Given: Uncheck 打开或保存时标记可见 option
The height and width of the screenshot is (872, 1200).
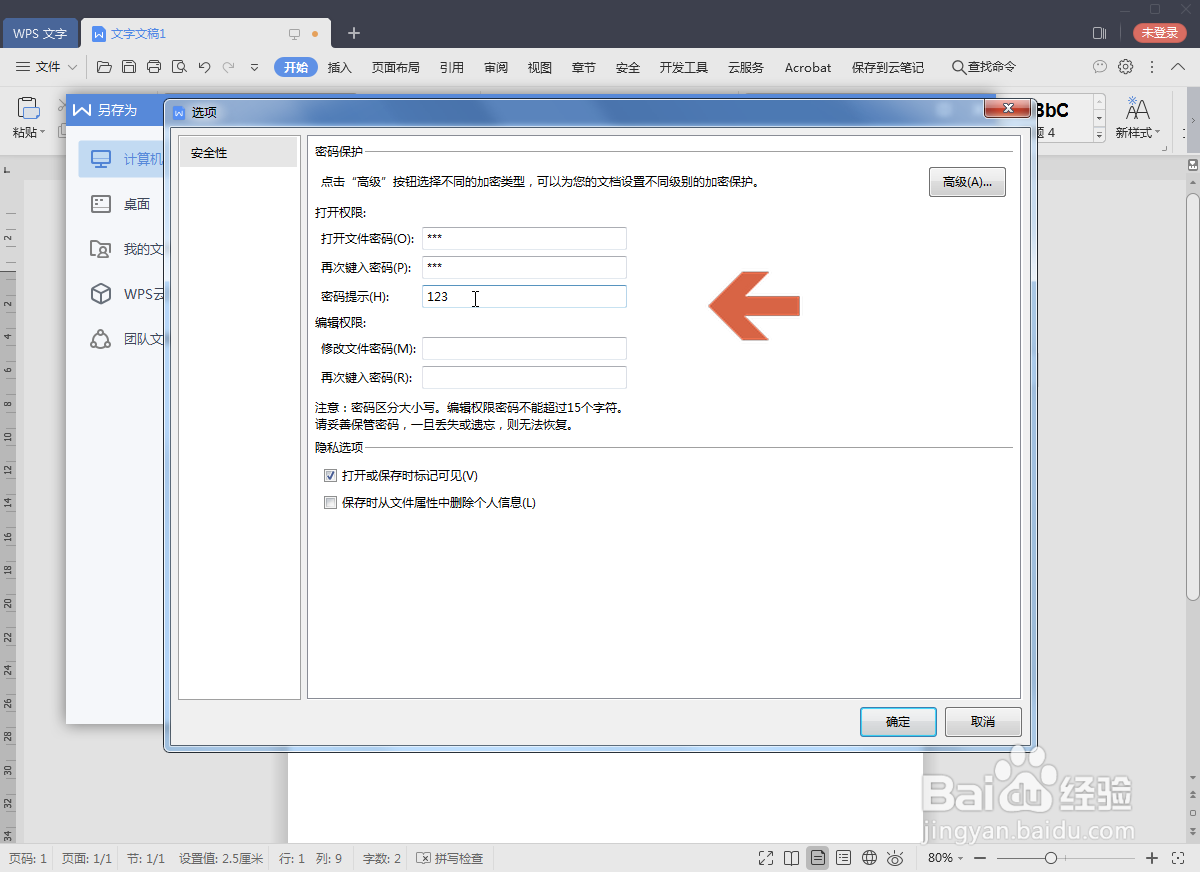Looking at the screenshot, I should 330,475.
